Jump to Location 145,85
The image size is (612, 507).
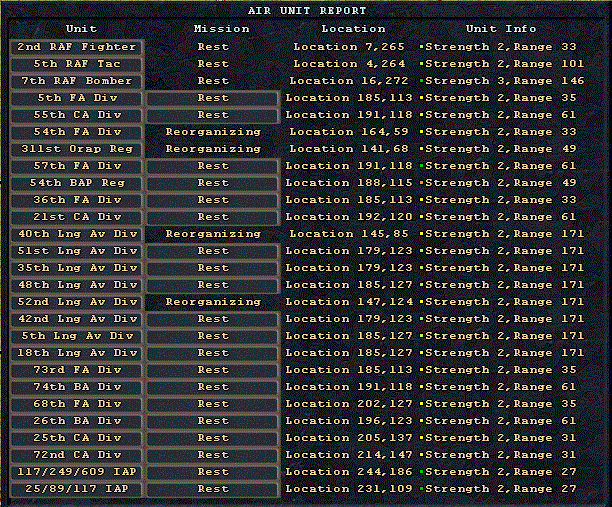coord(349,234)
